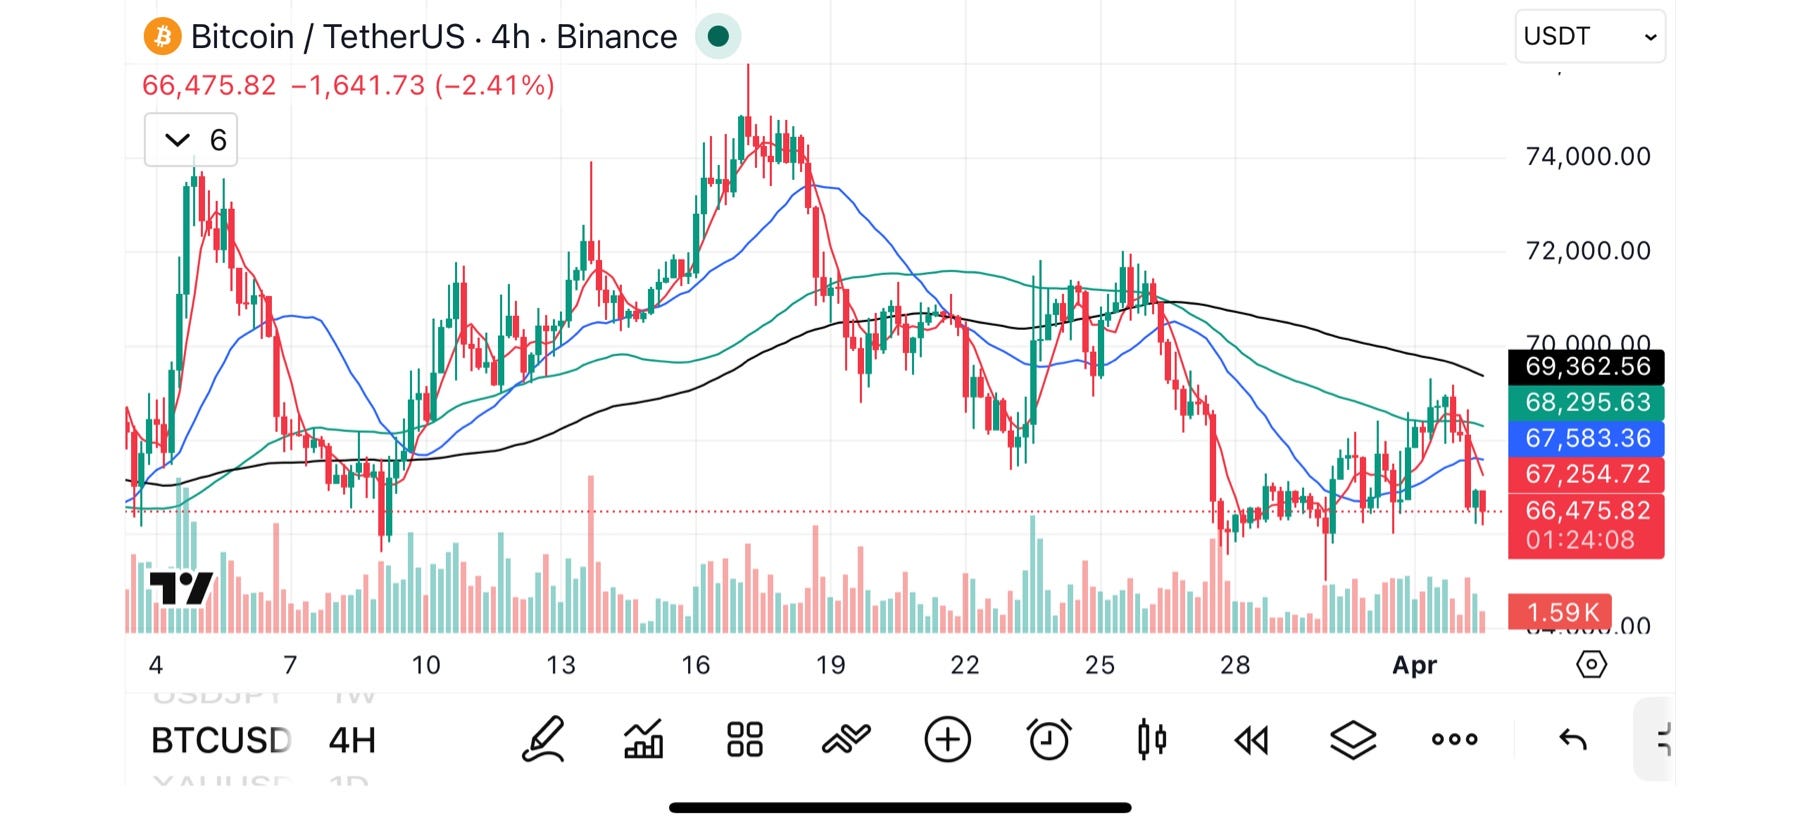Switch to the BTCUSD symbol entry

pyautogui.click(x=222, y=740)
